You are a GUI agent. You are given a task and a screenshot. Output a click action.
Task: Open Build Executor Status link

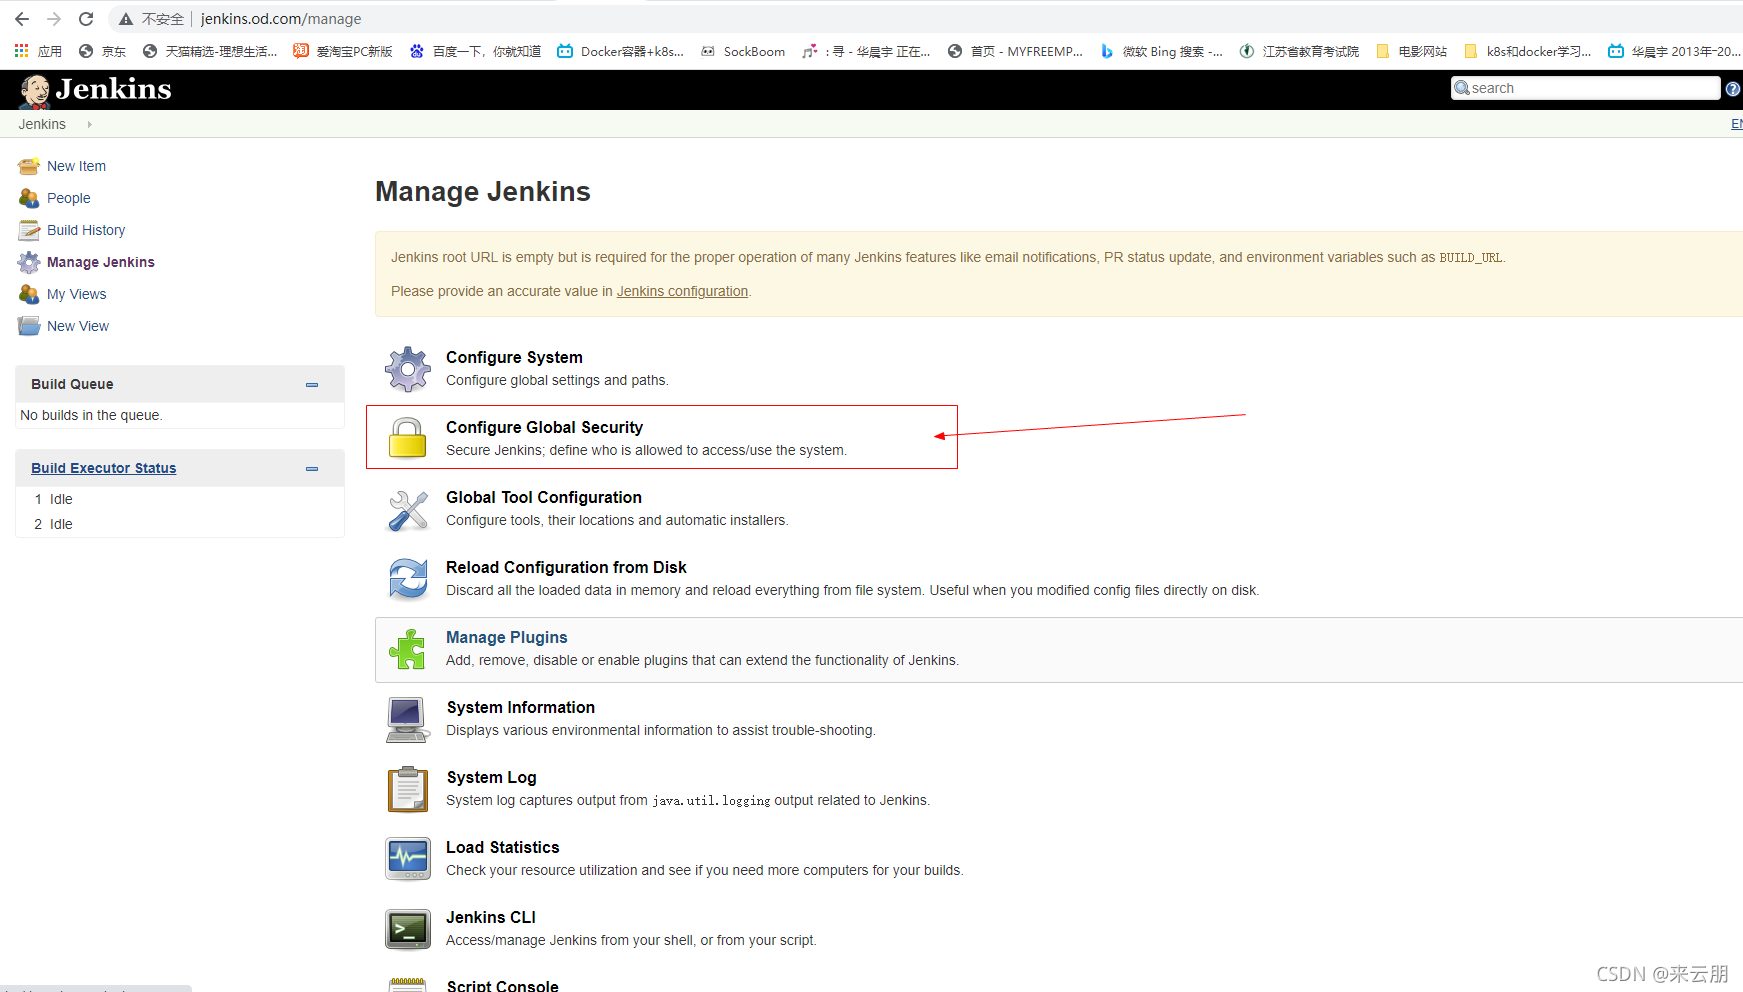[103, 468]
